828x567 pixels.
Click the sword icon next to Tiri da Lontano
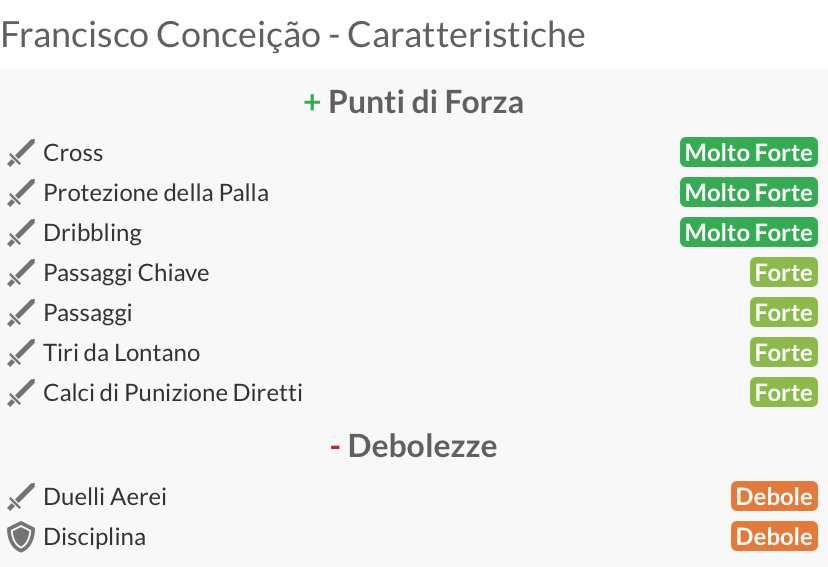[x=21, y=353]
